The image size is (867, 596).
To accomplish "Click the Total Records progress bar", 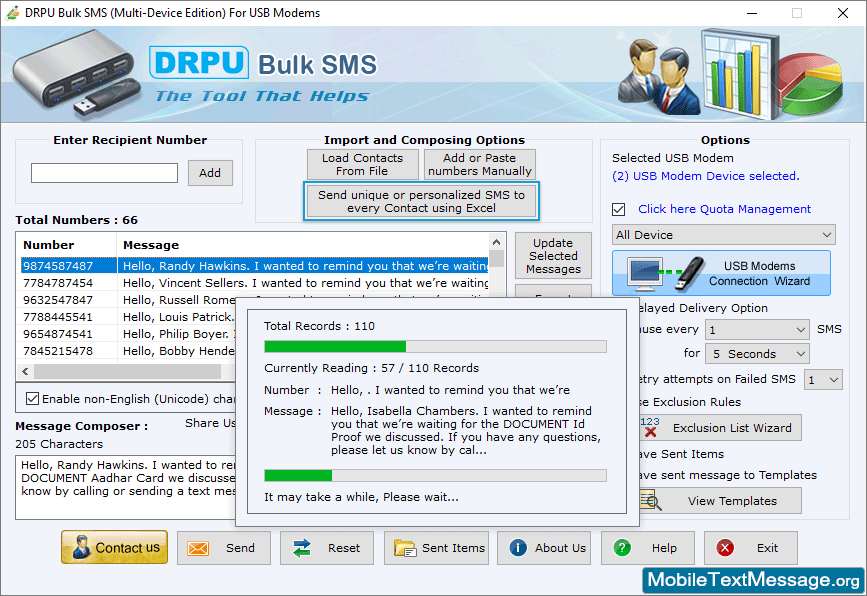I will 435,347.
